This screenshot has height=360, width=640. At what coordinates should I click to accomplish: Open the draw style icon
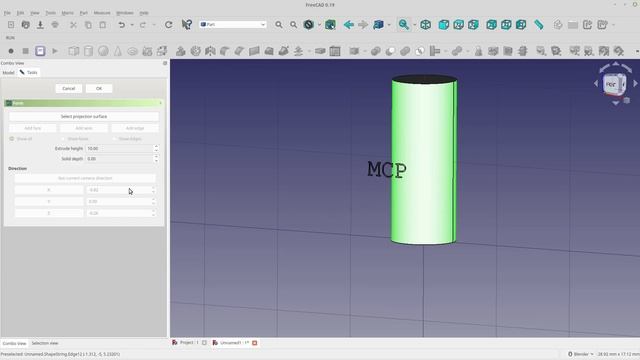[309, 25]
